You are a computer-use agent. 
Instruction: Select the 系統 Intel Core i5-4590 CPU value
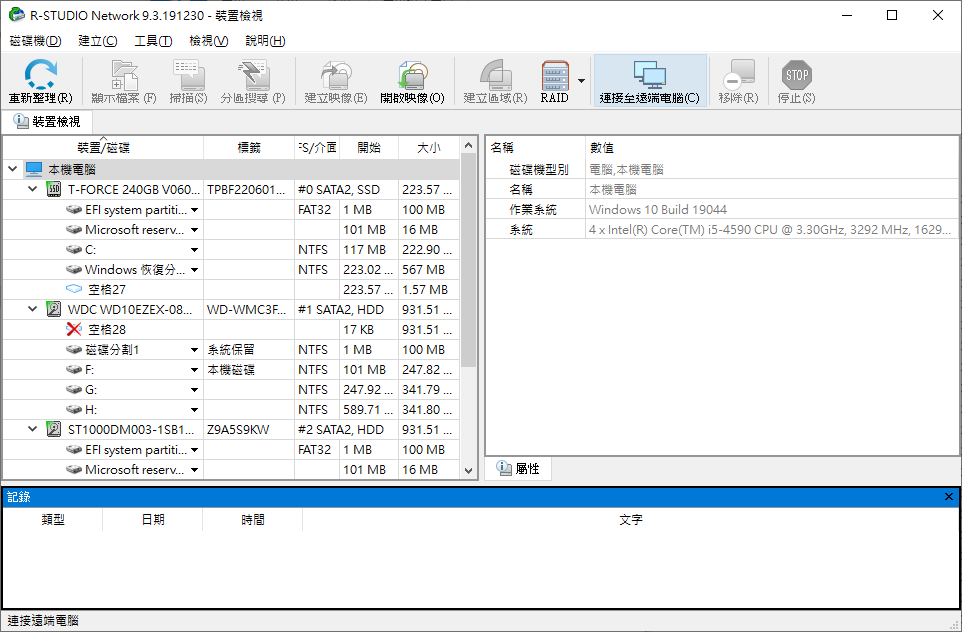770,229
